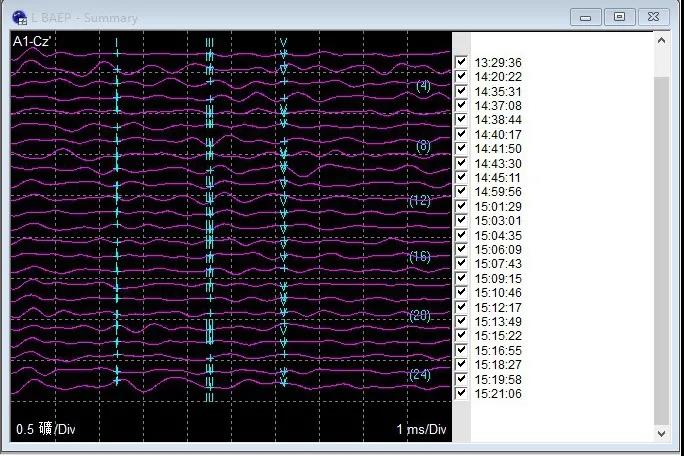Screen dimensions: 684x456
Task: Click trace number label (8)
Action: click(423, 146)
